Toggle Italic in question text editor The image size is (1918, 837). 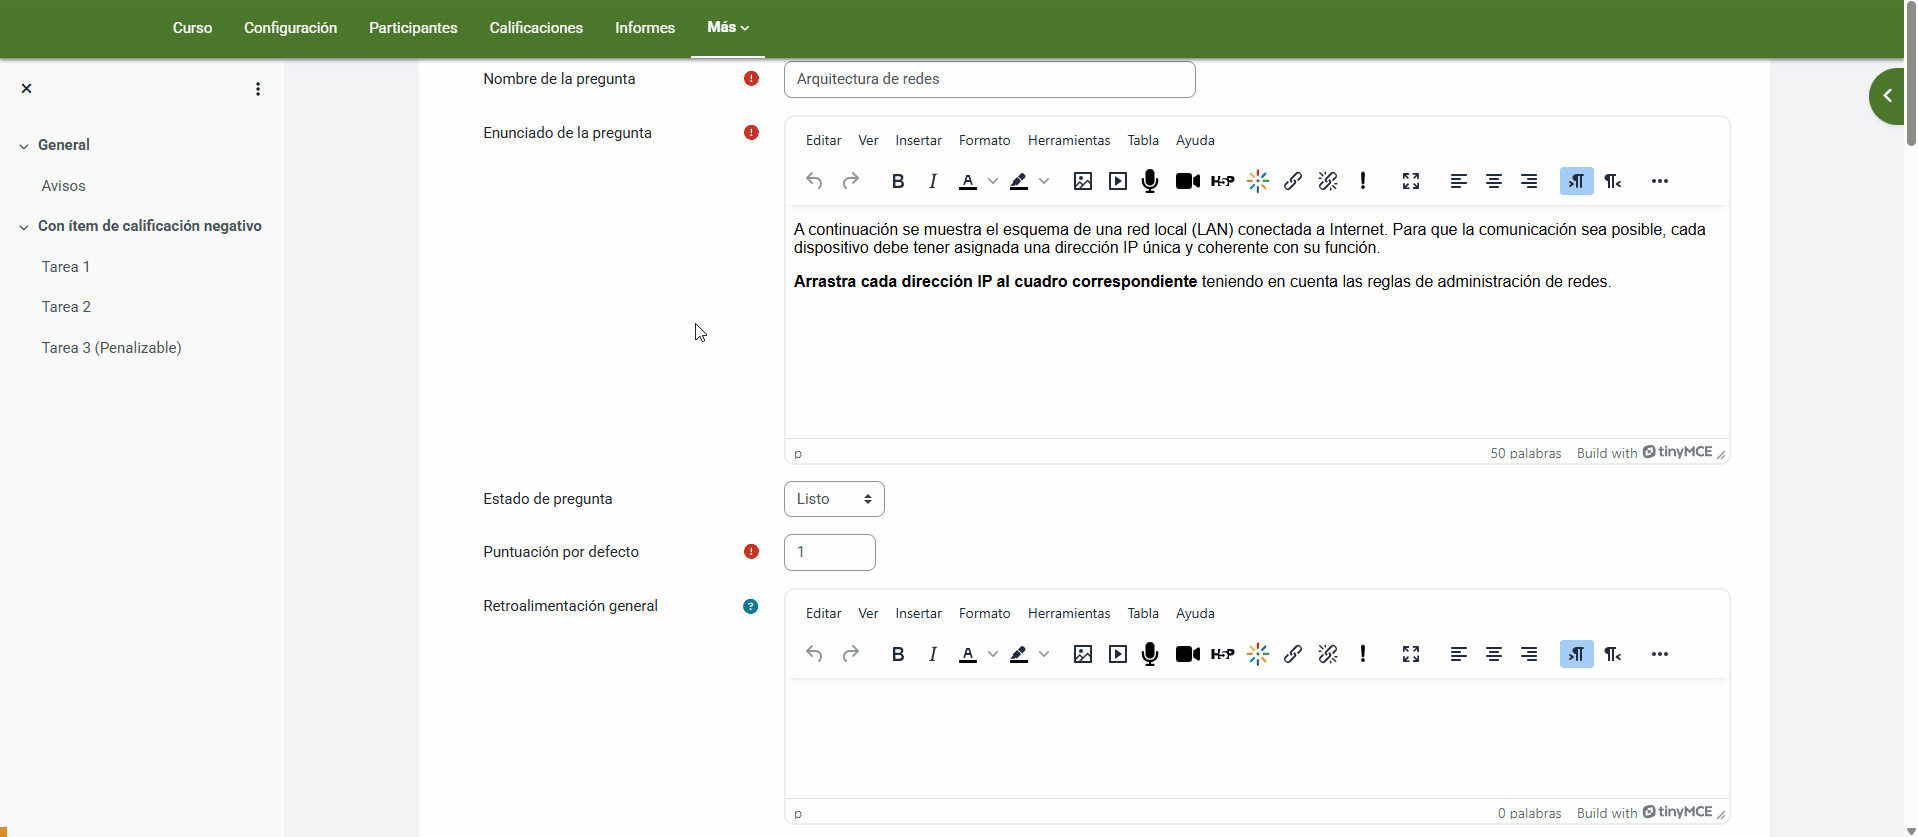click(933, 181)
